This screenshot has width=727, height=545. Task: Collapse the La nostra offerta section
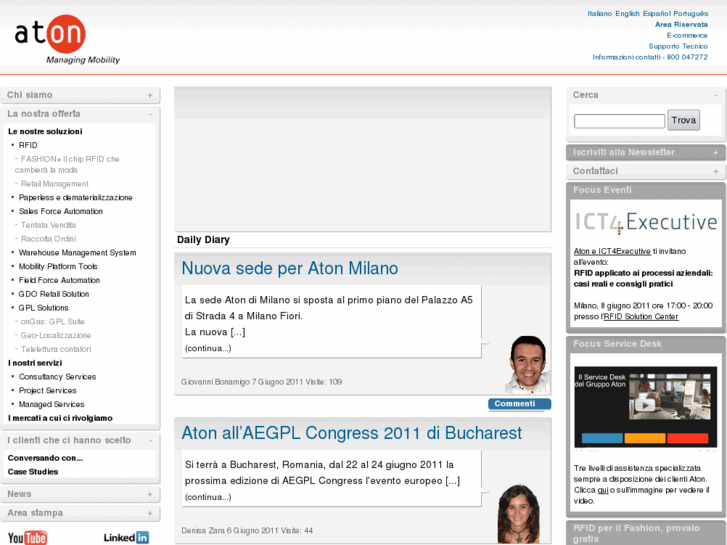[150, 114]
